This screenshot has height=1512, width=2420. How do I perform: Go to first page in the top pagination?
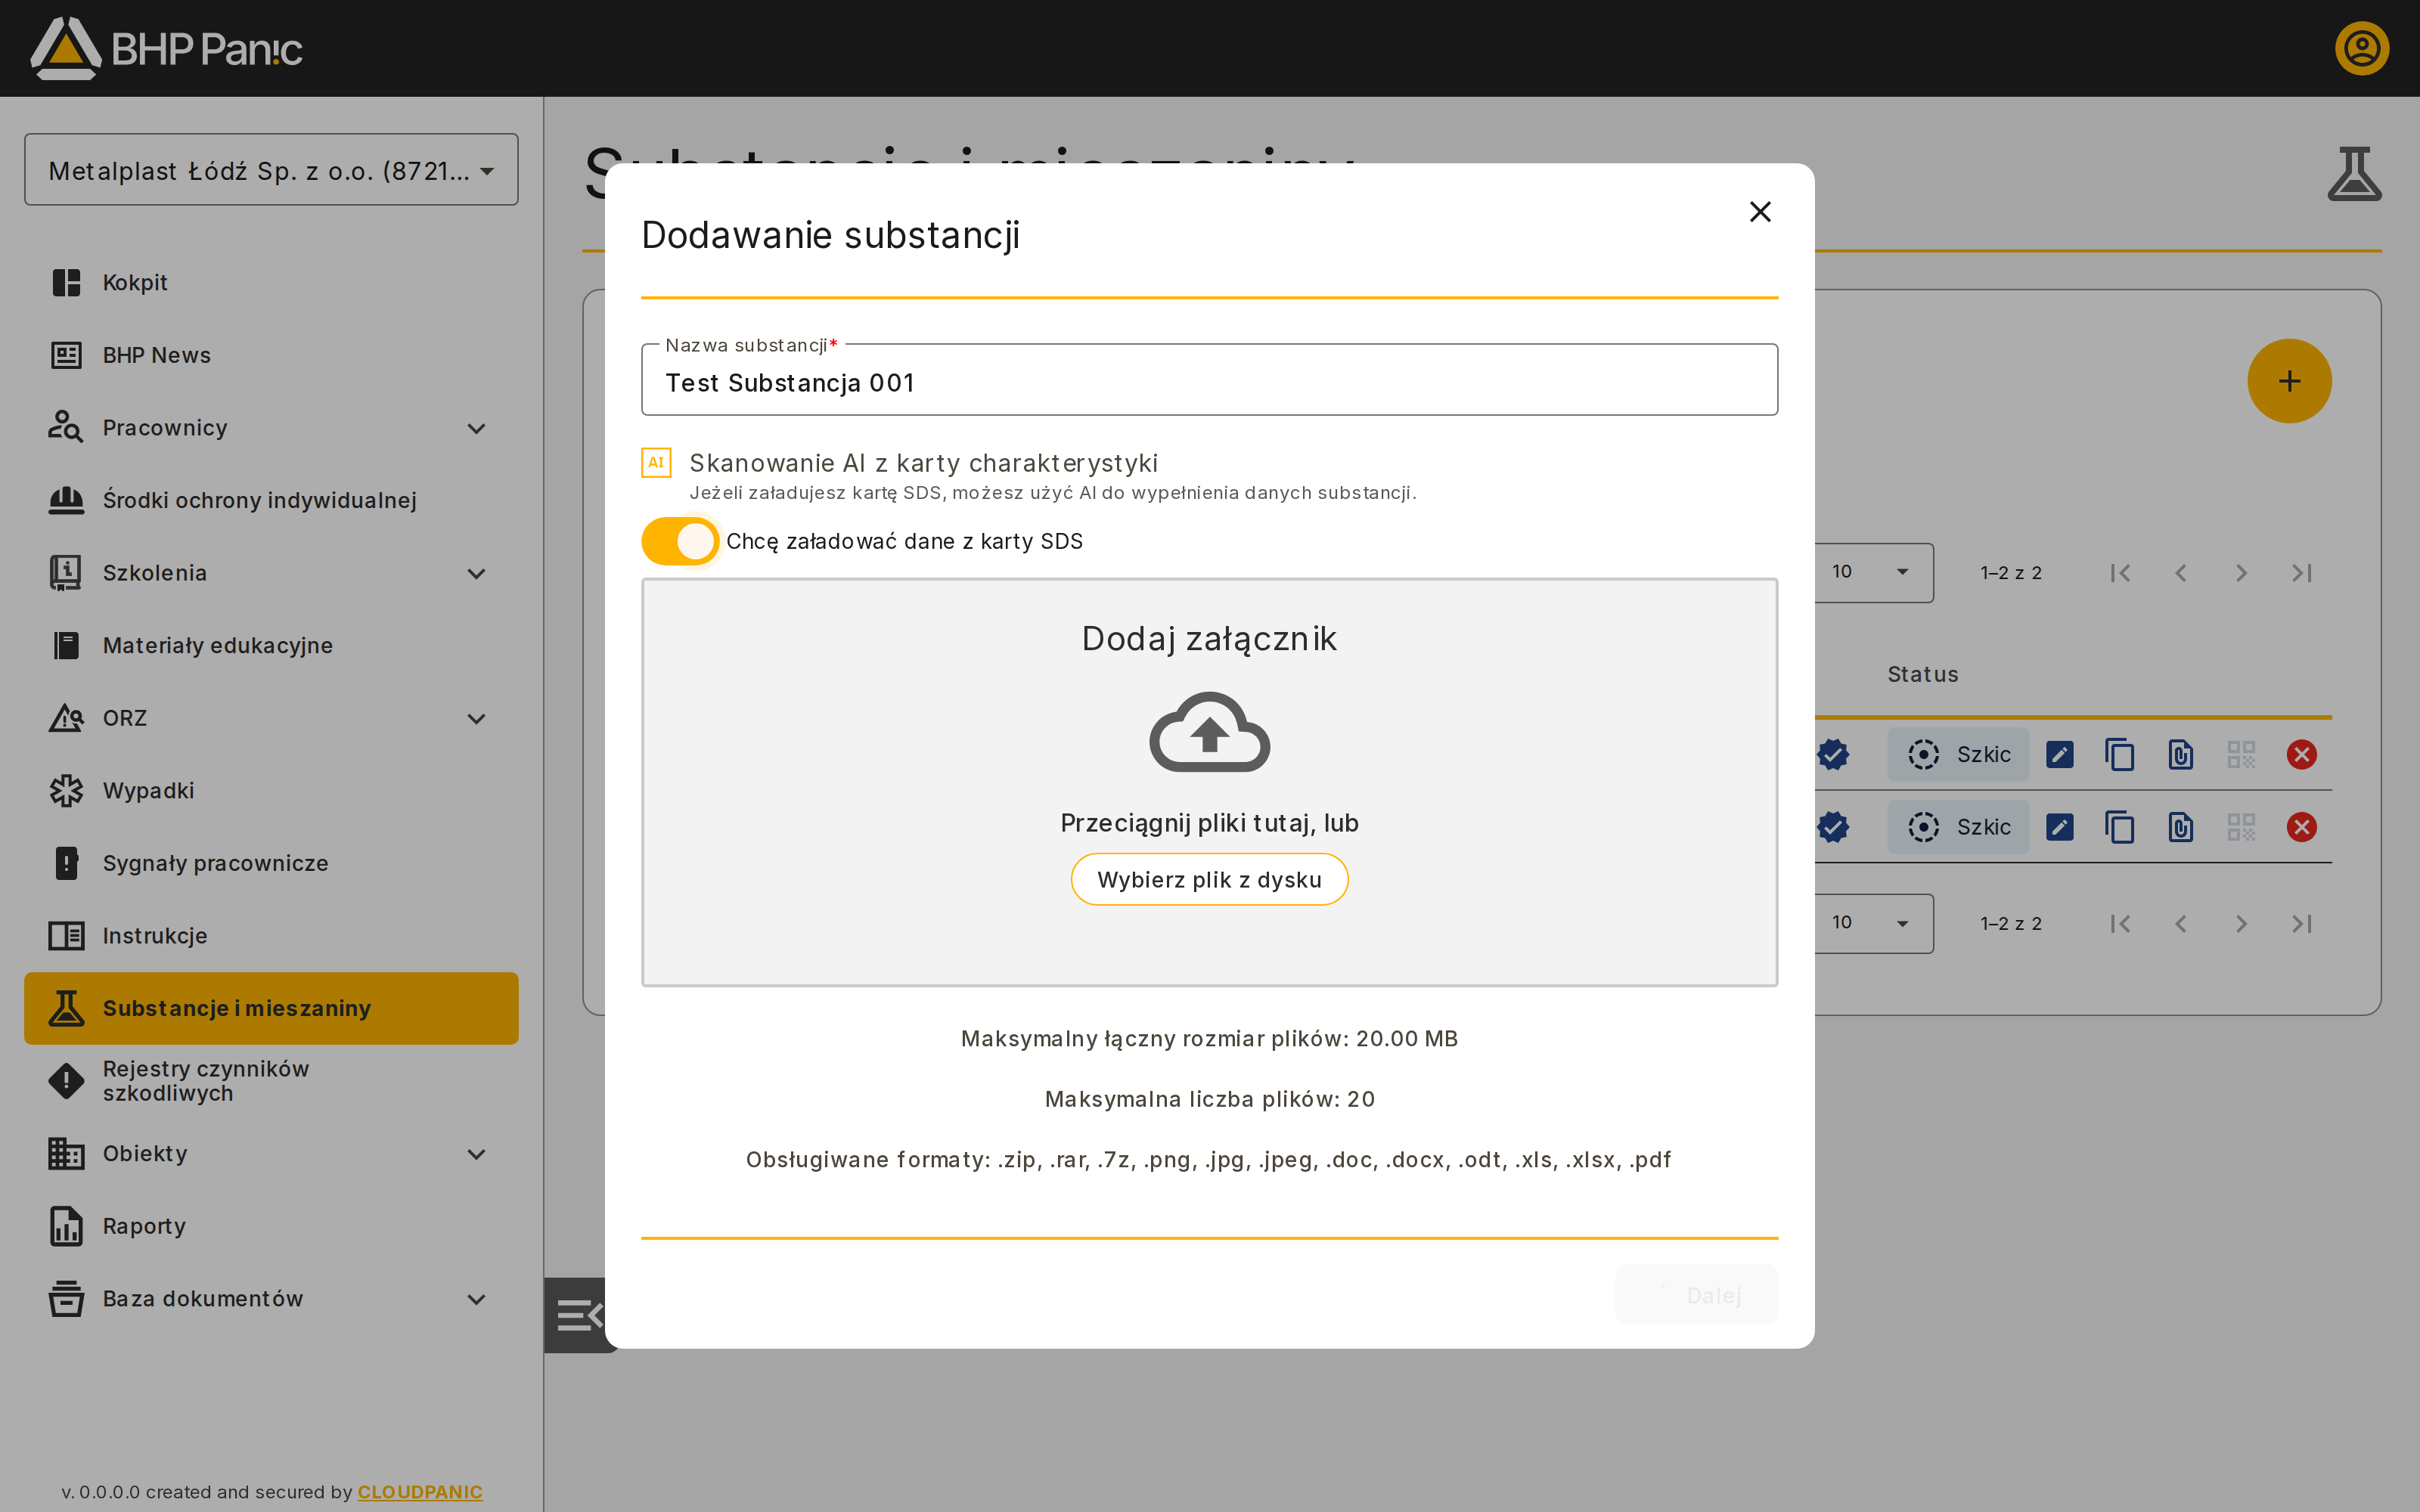pyautogui.click(x=2120, y=573)
